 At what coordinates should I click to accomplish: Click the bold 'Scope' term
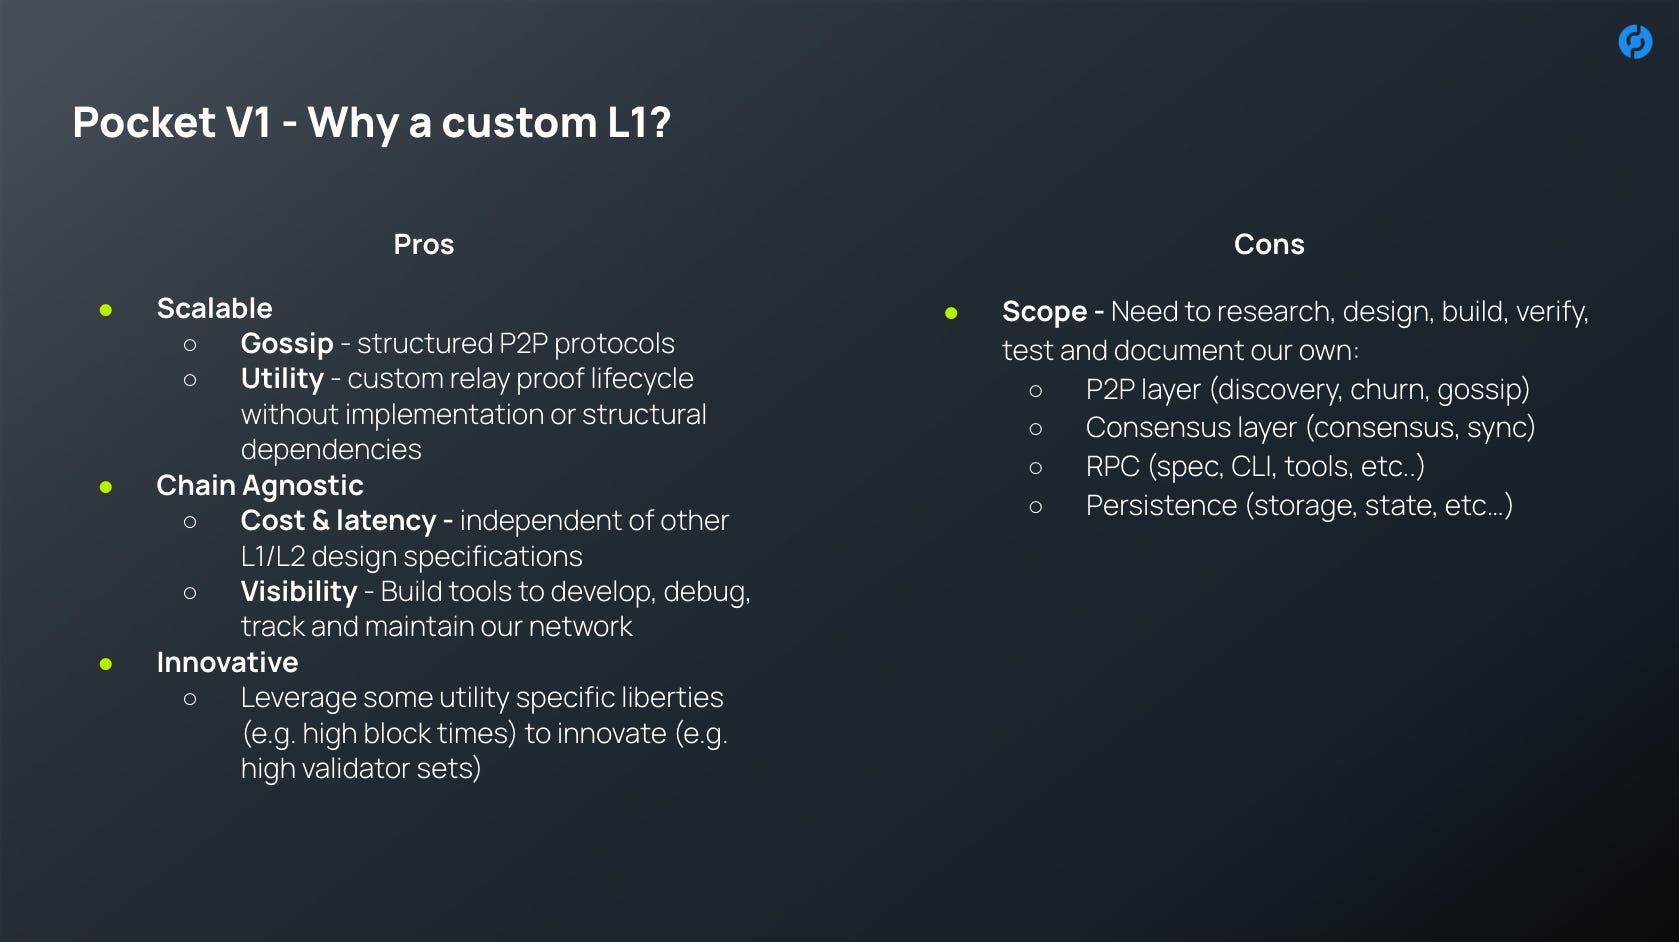click(1043, 312)
